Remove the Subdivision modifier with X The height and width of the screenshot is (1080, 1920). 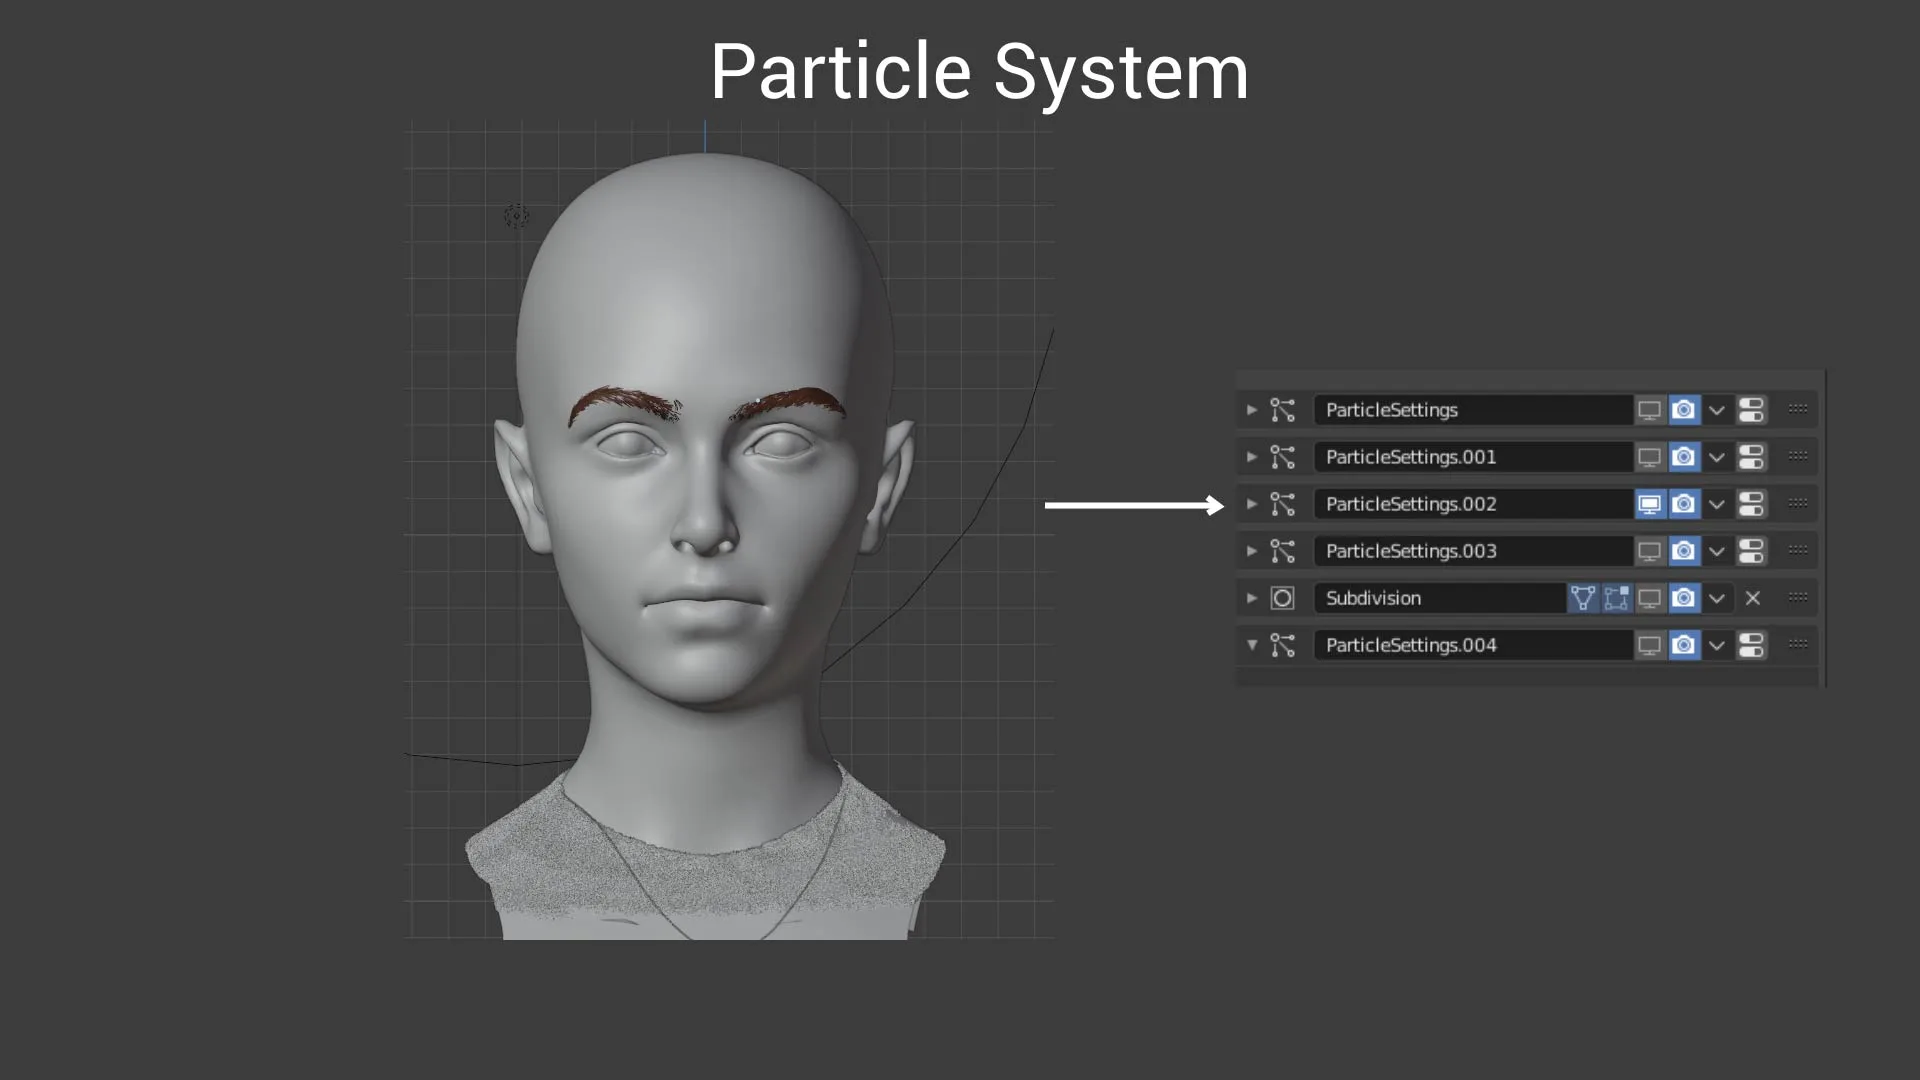1752,598
